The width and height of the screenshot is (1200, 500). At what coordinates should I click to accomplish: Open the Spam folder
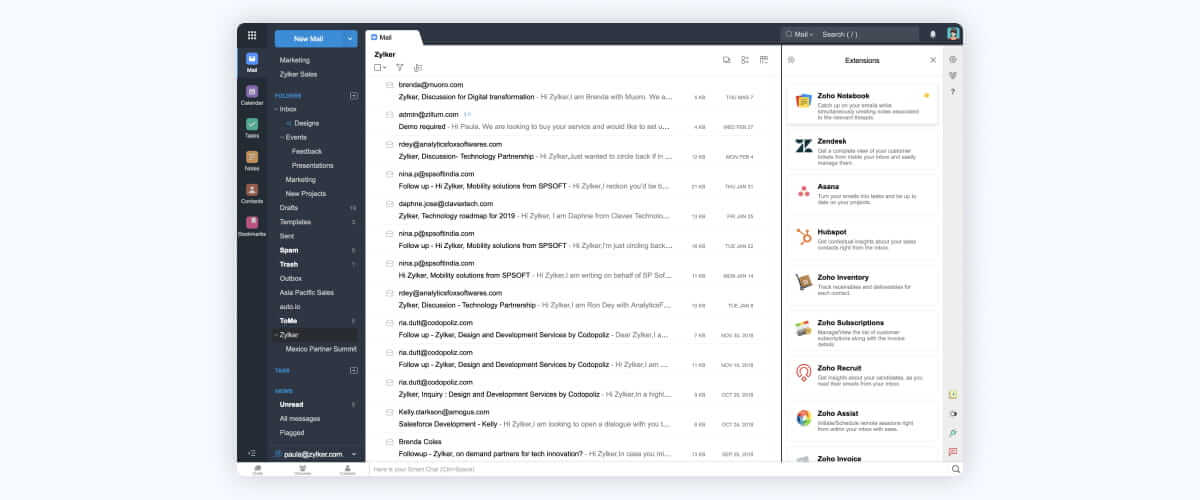coord(289,250)
